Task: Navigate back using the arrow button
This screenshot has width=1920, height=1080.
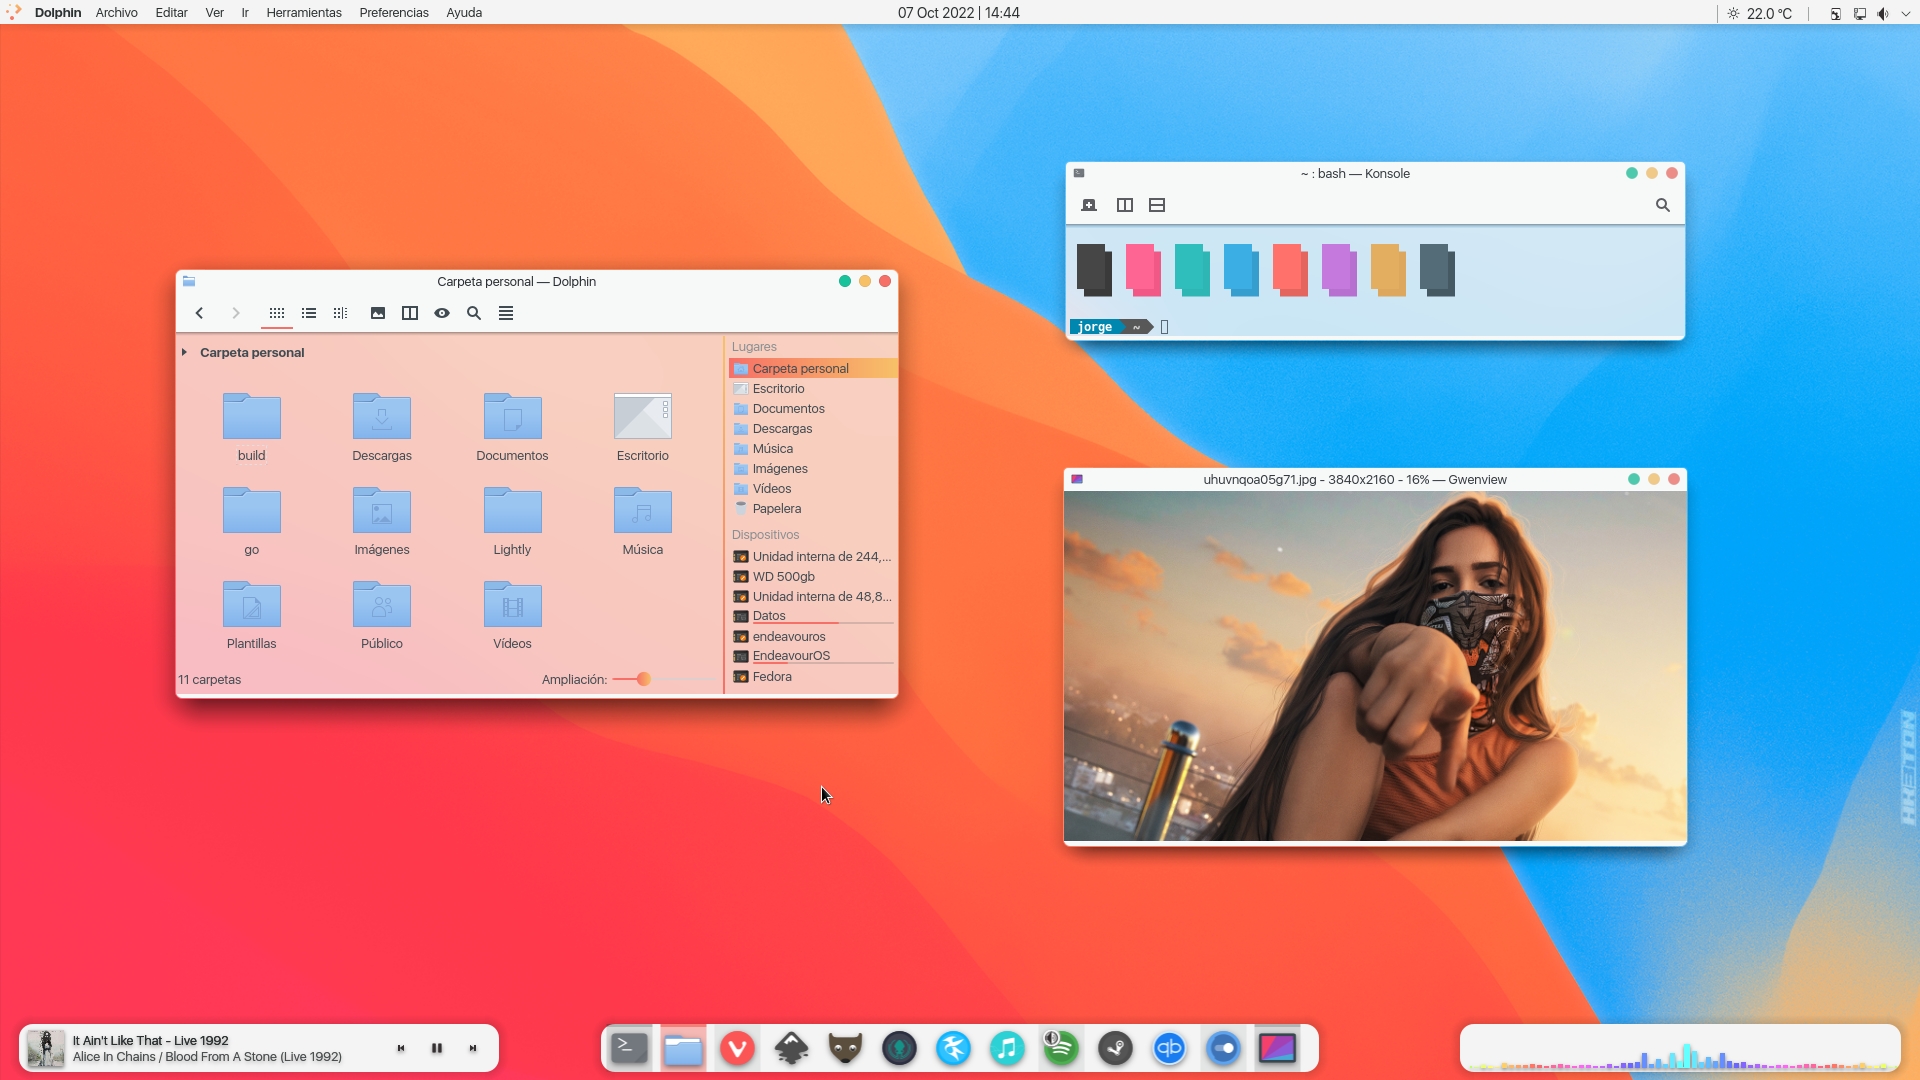Action: [x=199, y=313]
